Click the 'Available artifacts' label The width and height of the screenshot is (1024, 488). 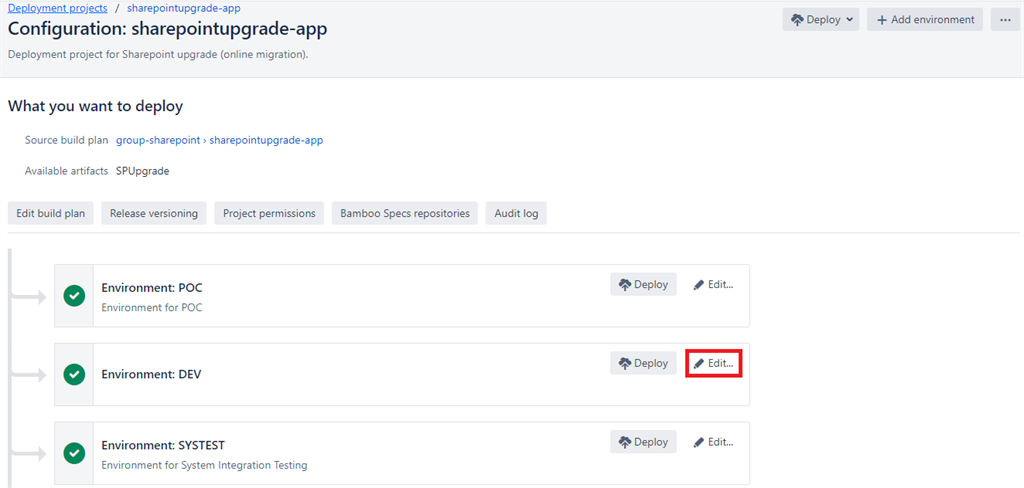point(67,171)
